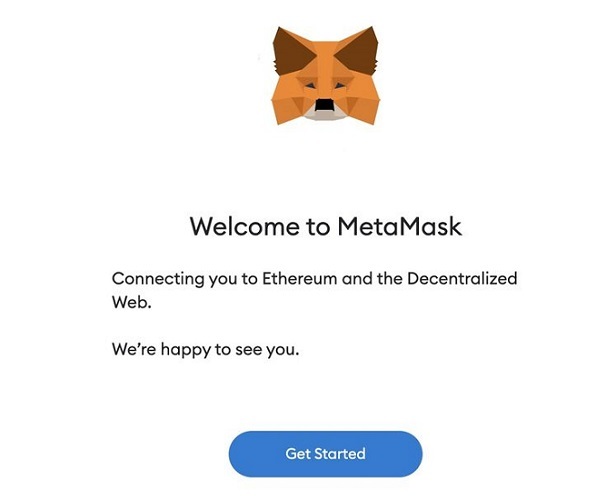Click the fox's gray-white chin
The image size is (606, 500).
point(324,115)
